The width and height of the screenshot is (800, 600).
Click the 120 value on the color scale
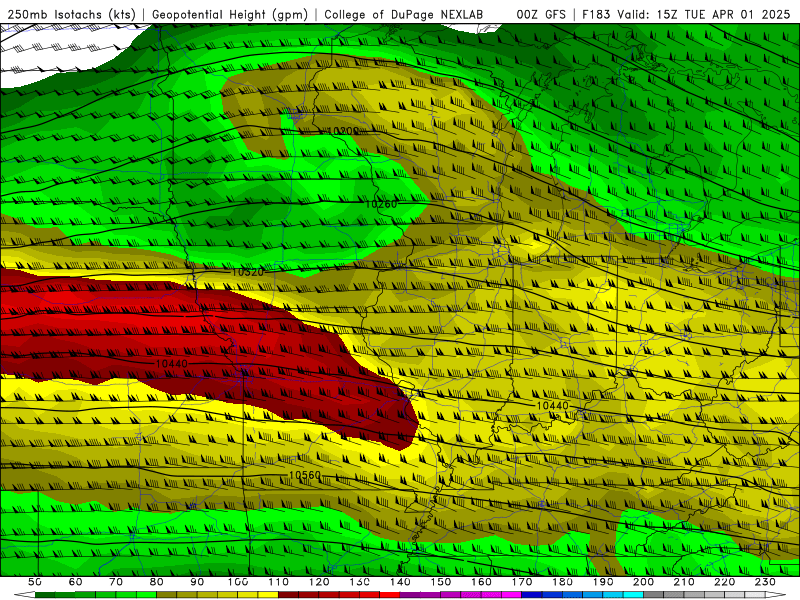[319, 582]
